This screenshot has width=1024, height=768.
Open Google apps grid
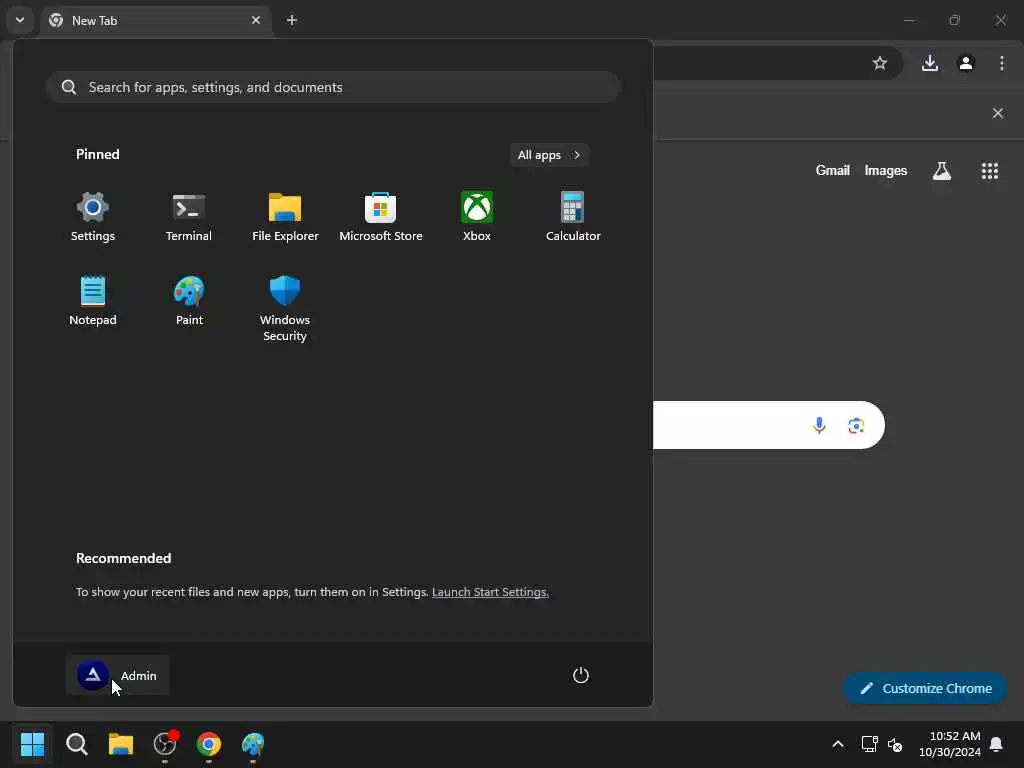[x=989, y=171]
